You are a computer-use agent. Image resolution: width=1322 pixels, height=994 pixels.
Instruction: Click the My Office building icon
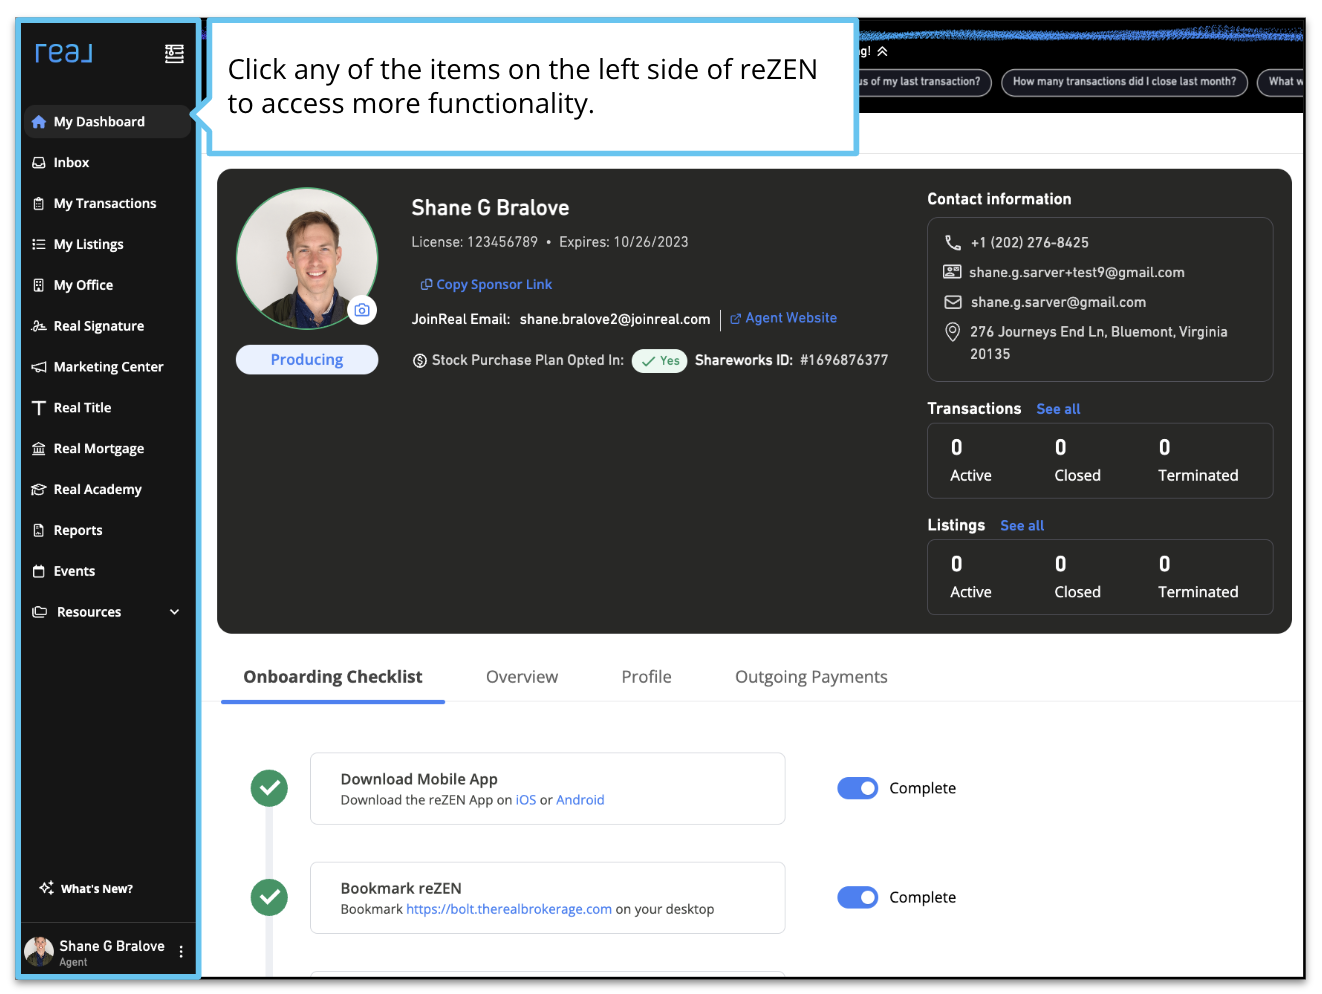(39, 285)
